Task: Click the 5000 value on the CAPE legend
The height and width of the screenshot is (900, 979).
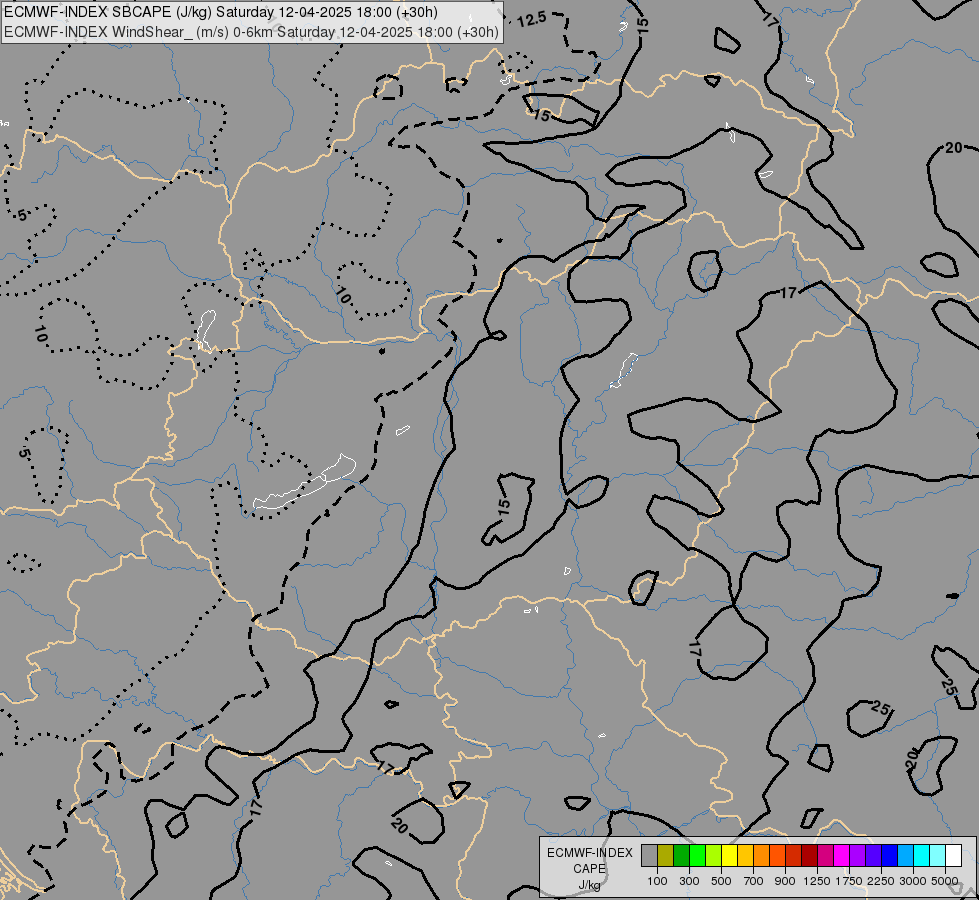Action: point(945,881)
